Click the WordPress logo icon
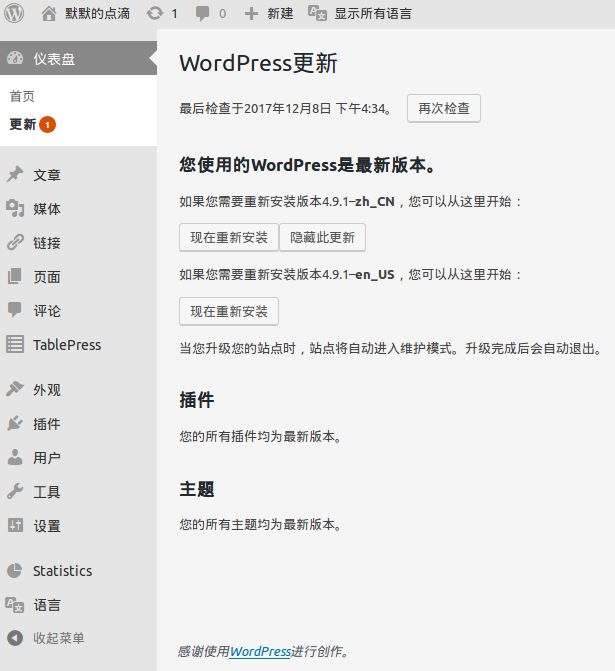The image size is (615, 671). tap(14, 14)
